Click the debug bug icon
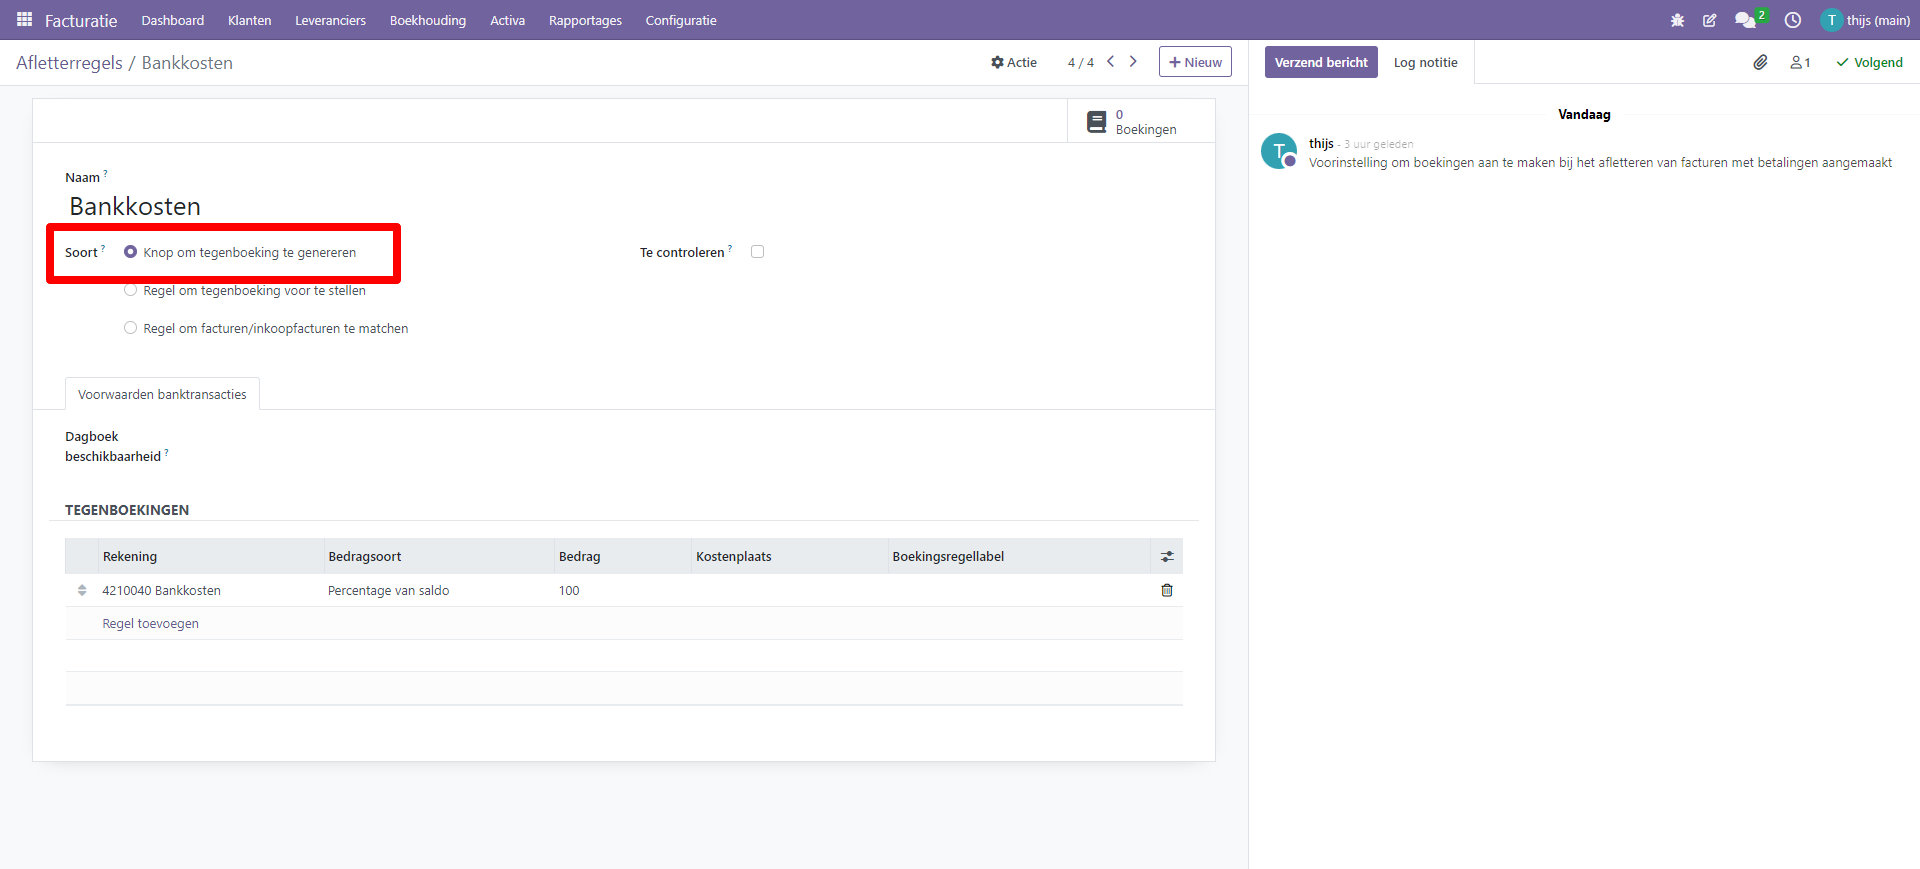 [1677, 20]
